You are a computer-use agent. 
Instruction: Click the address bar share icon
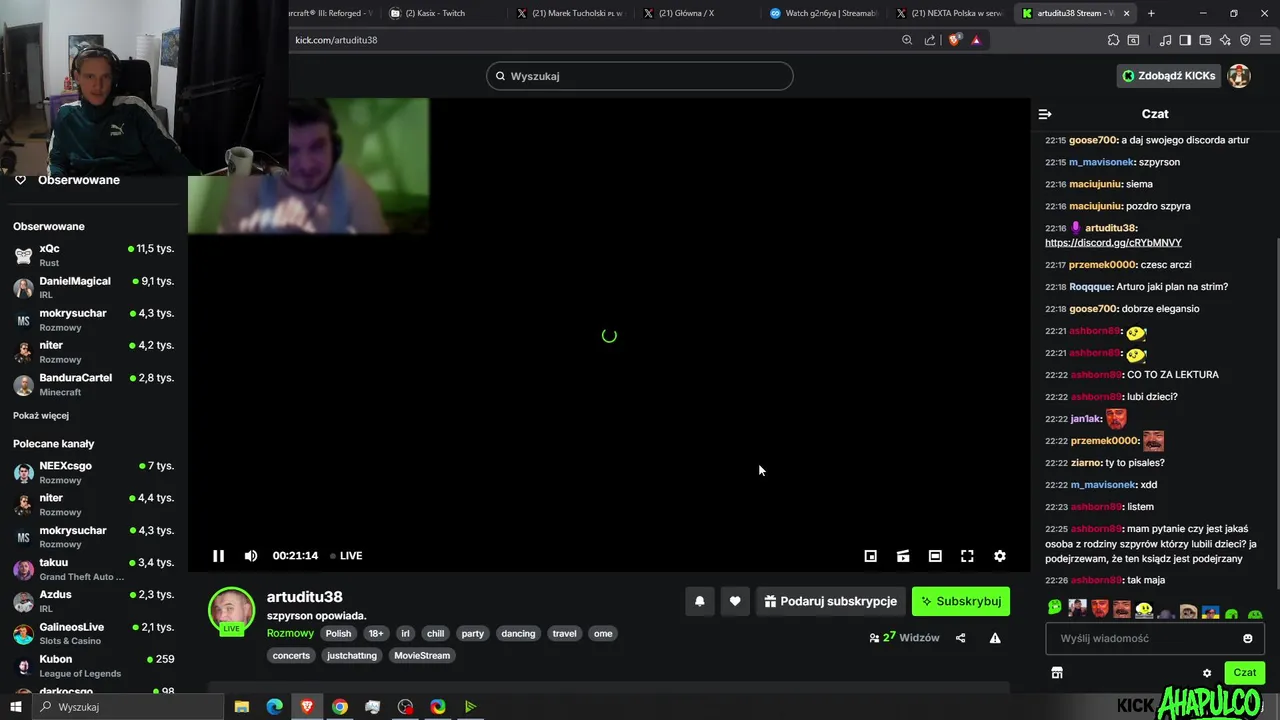(x=930, y=40)
